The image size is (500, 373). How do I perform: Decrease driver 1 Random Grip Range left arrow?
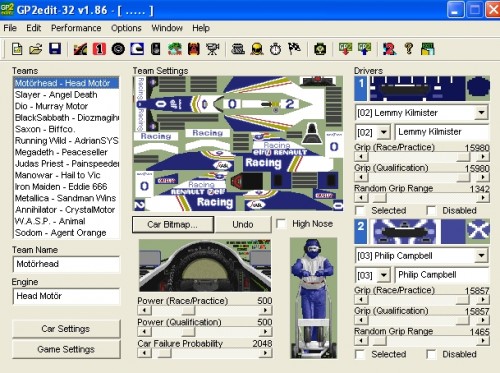pos(361,198)
